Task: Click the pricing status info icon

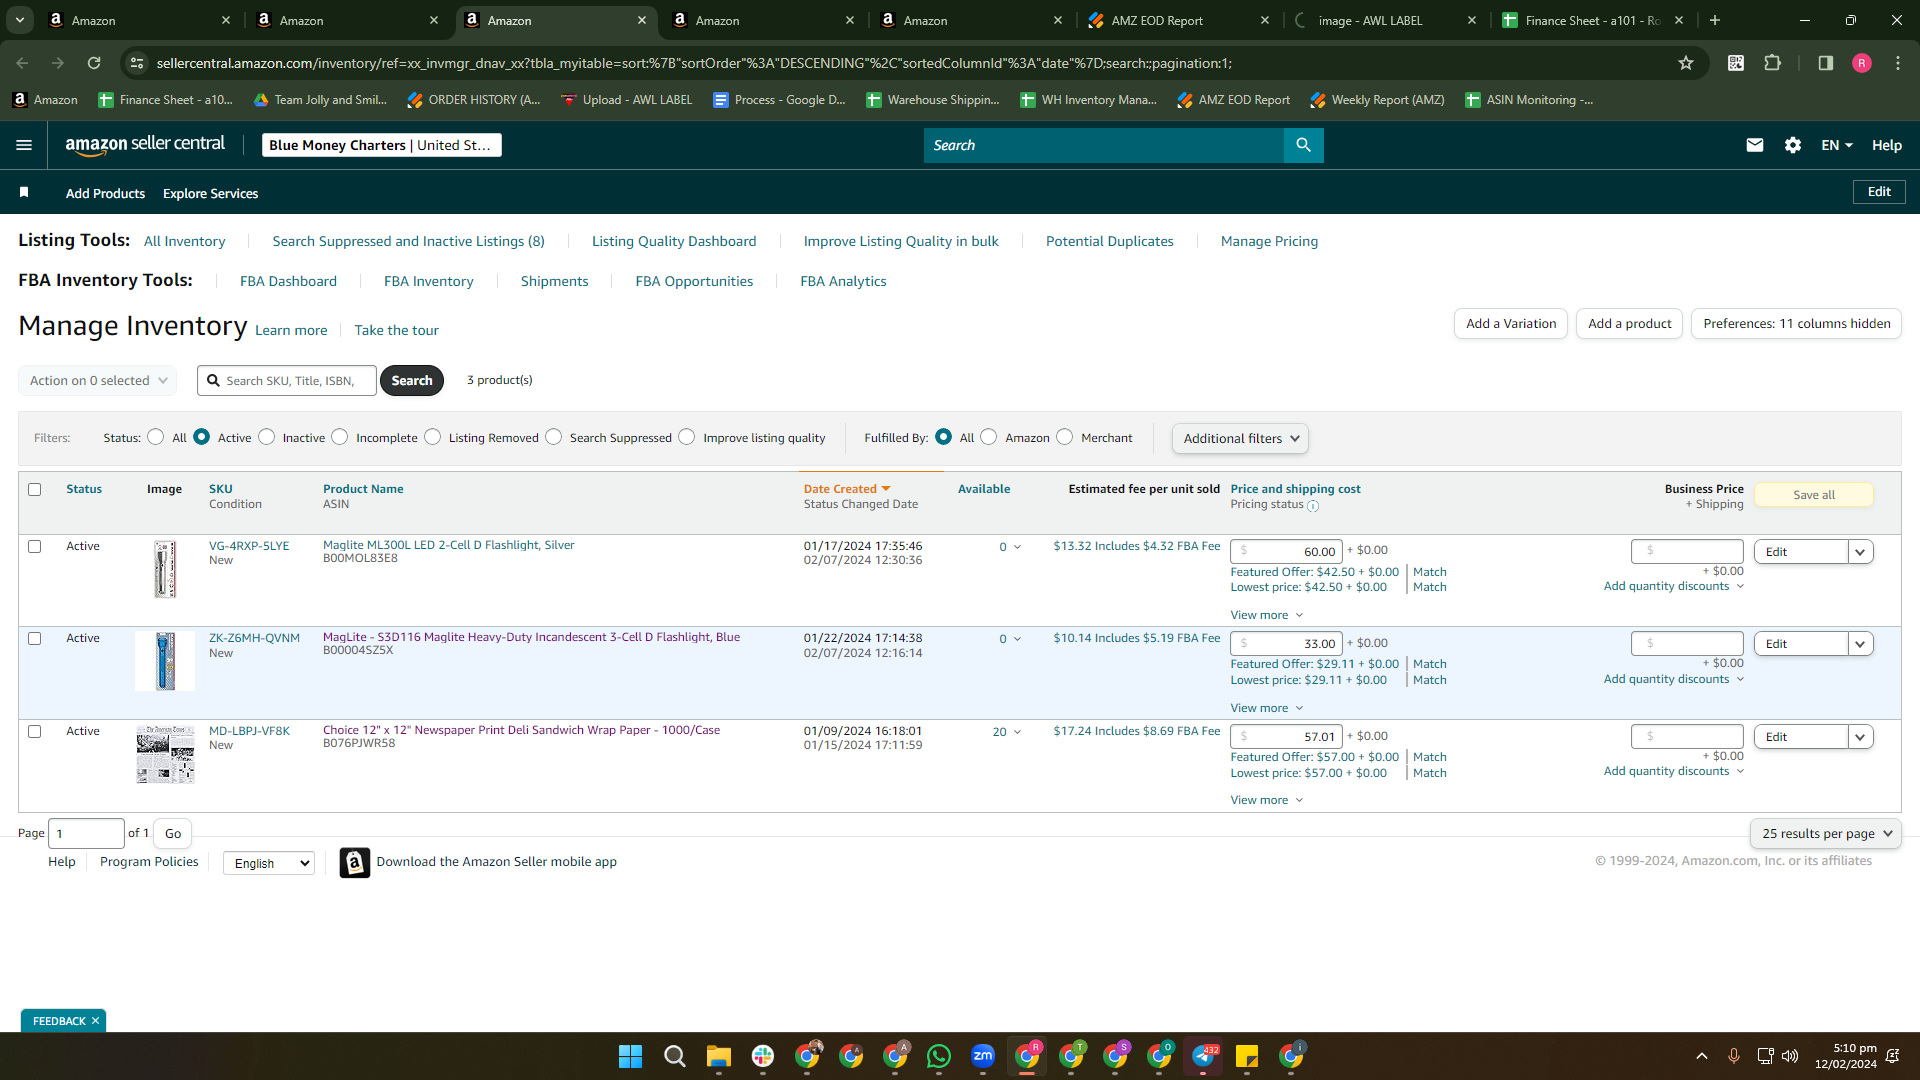Action: click(1313, 506)
